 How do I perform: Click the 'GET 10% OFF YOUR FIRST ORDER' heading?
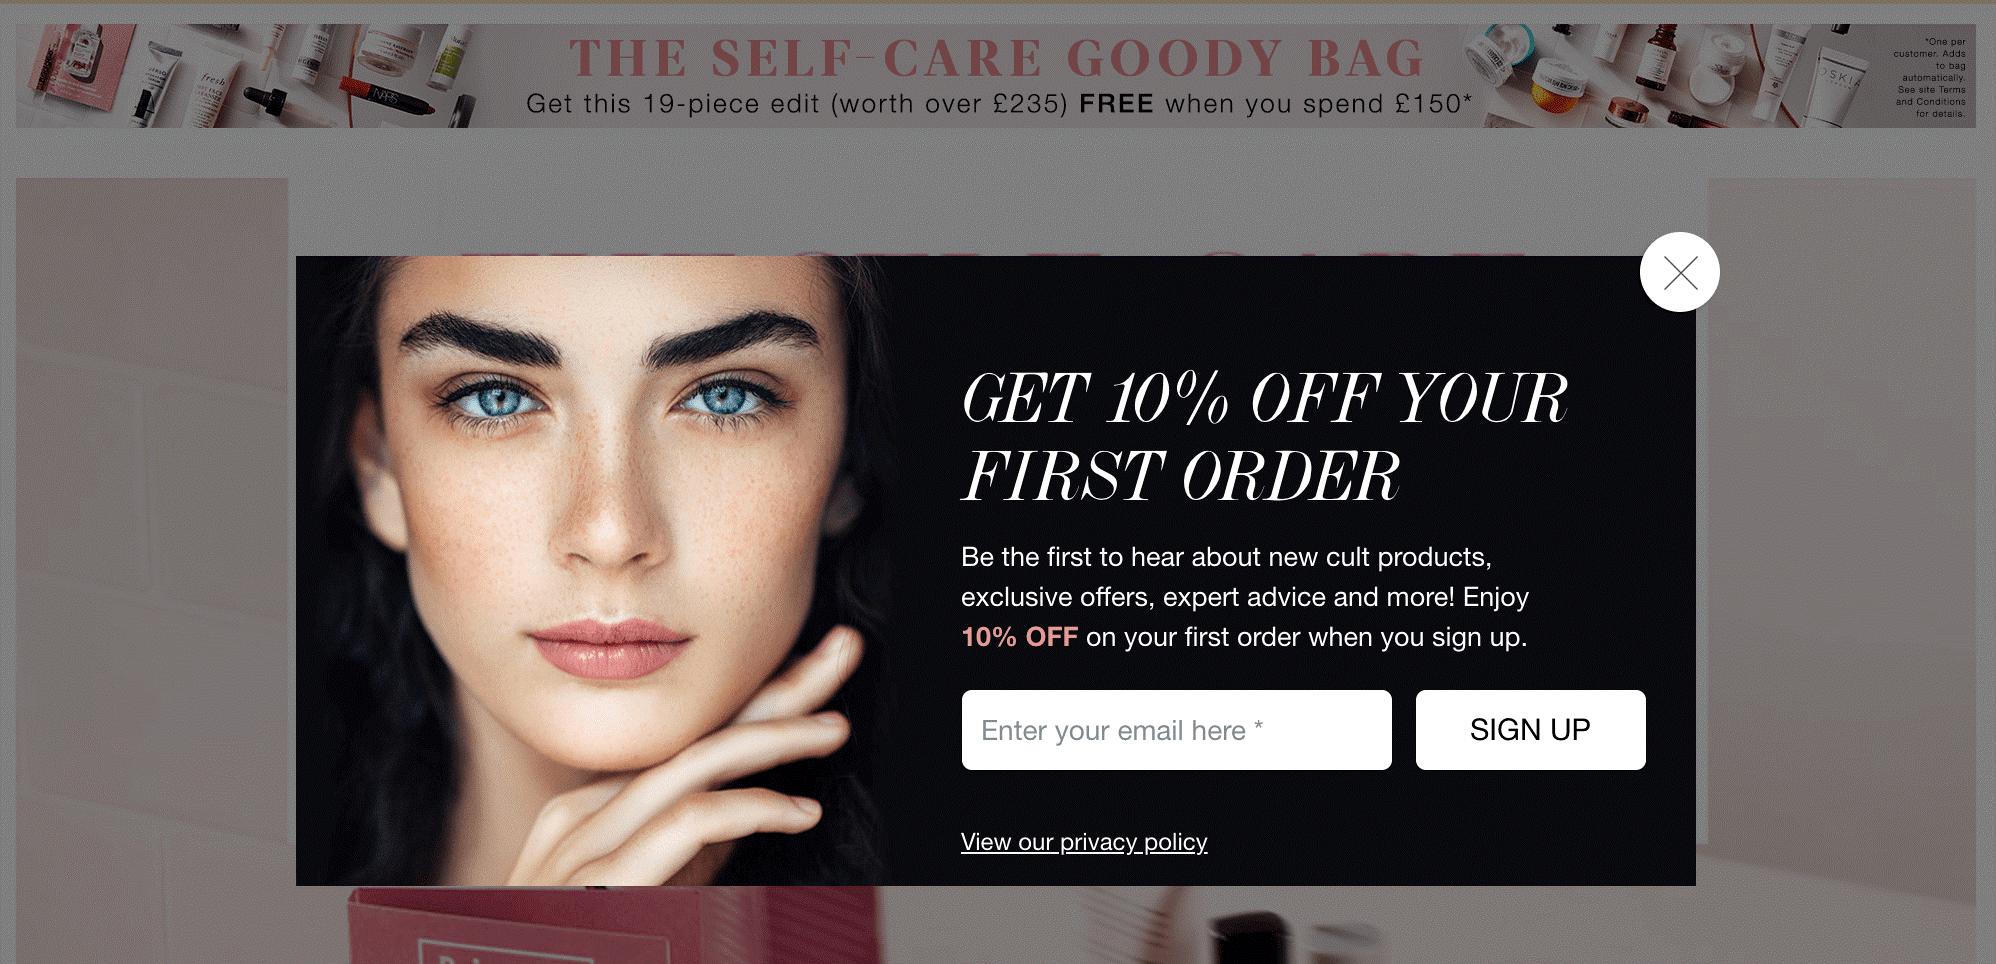[1264, 436]
